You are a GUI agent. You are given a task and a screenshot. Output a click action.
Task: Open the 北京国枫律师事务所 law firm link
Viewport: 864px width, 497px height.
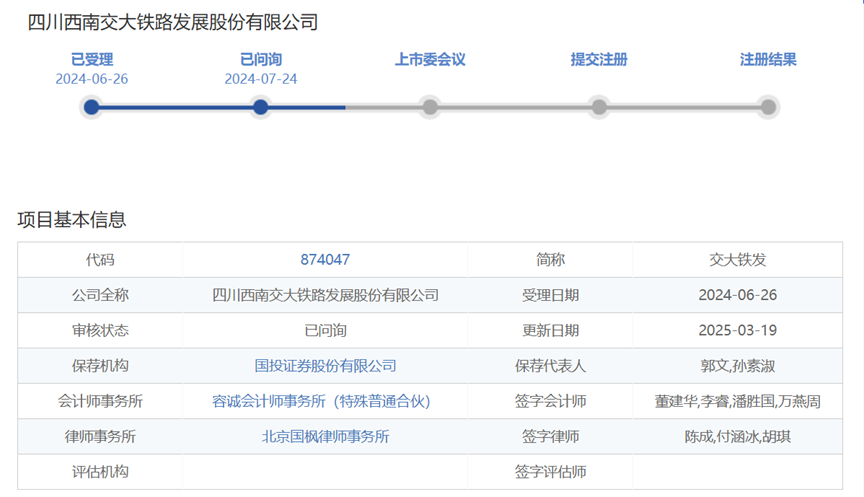325,436
